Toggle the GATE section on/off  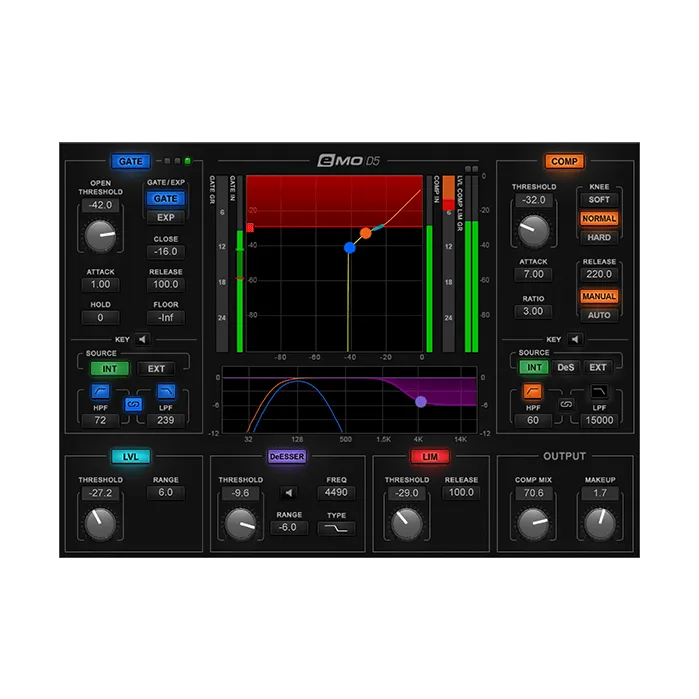pos(131,161)
